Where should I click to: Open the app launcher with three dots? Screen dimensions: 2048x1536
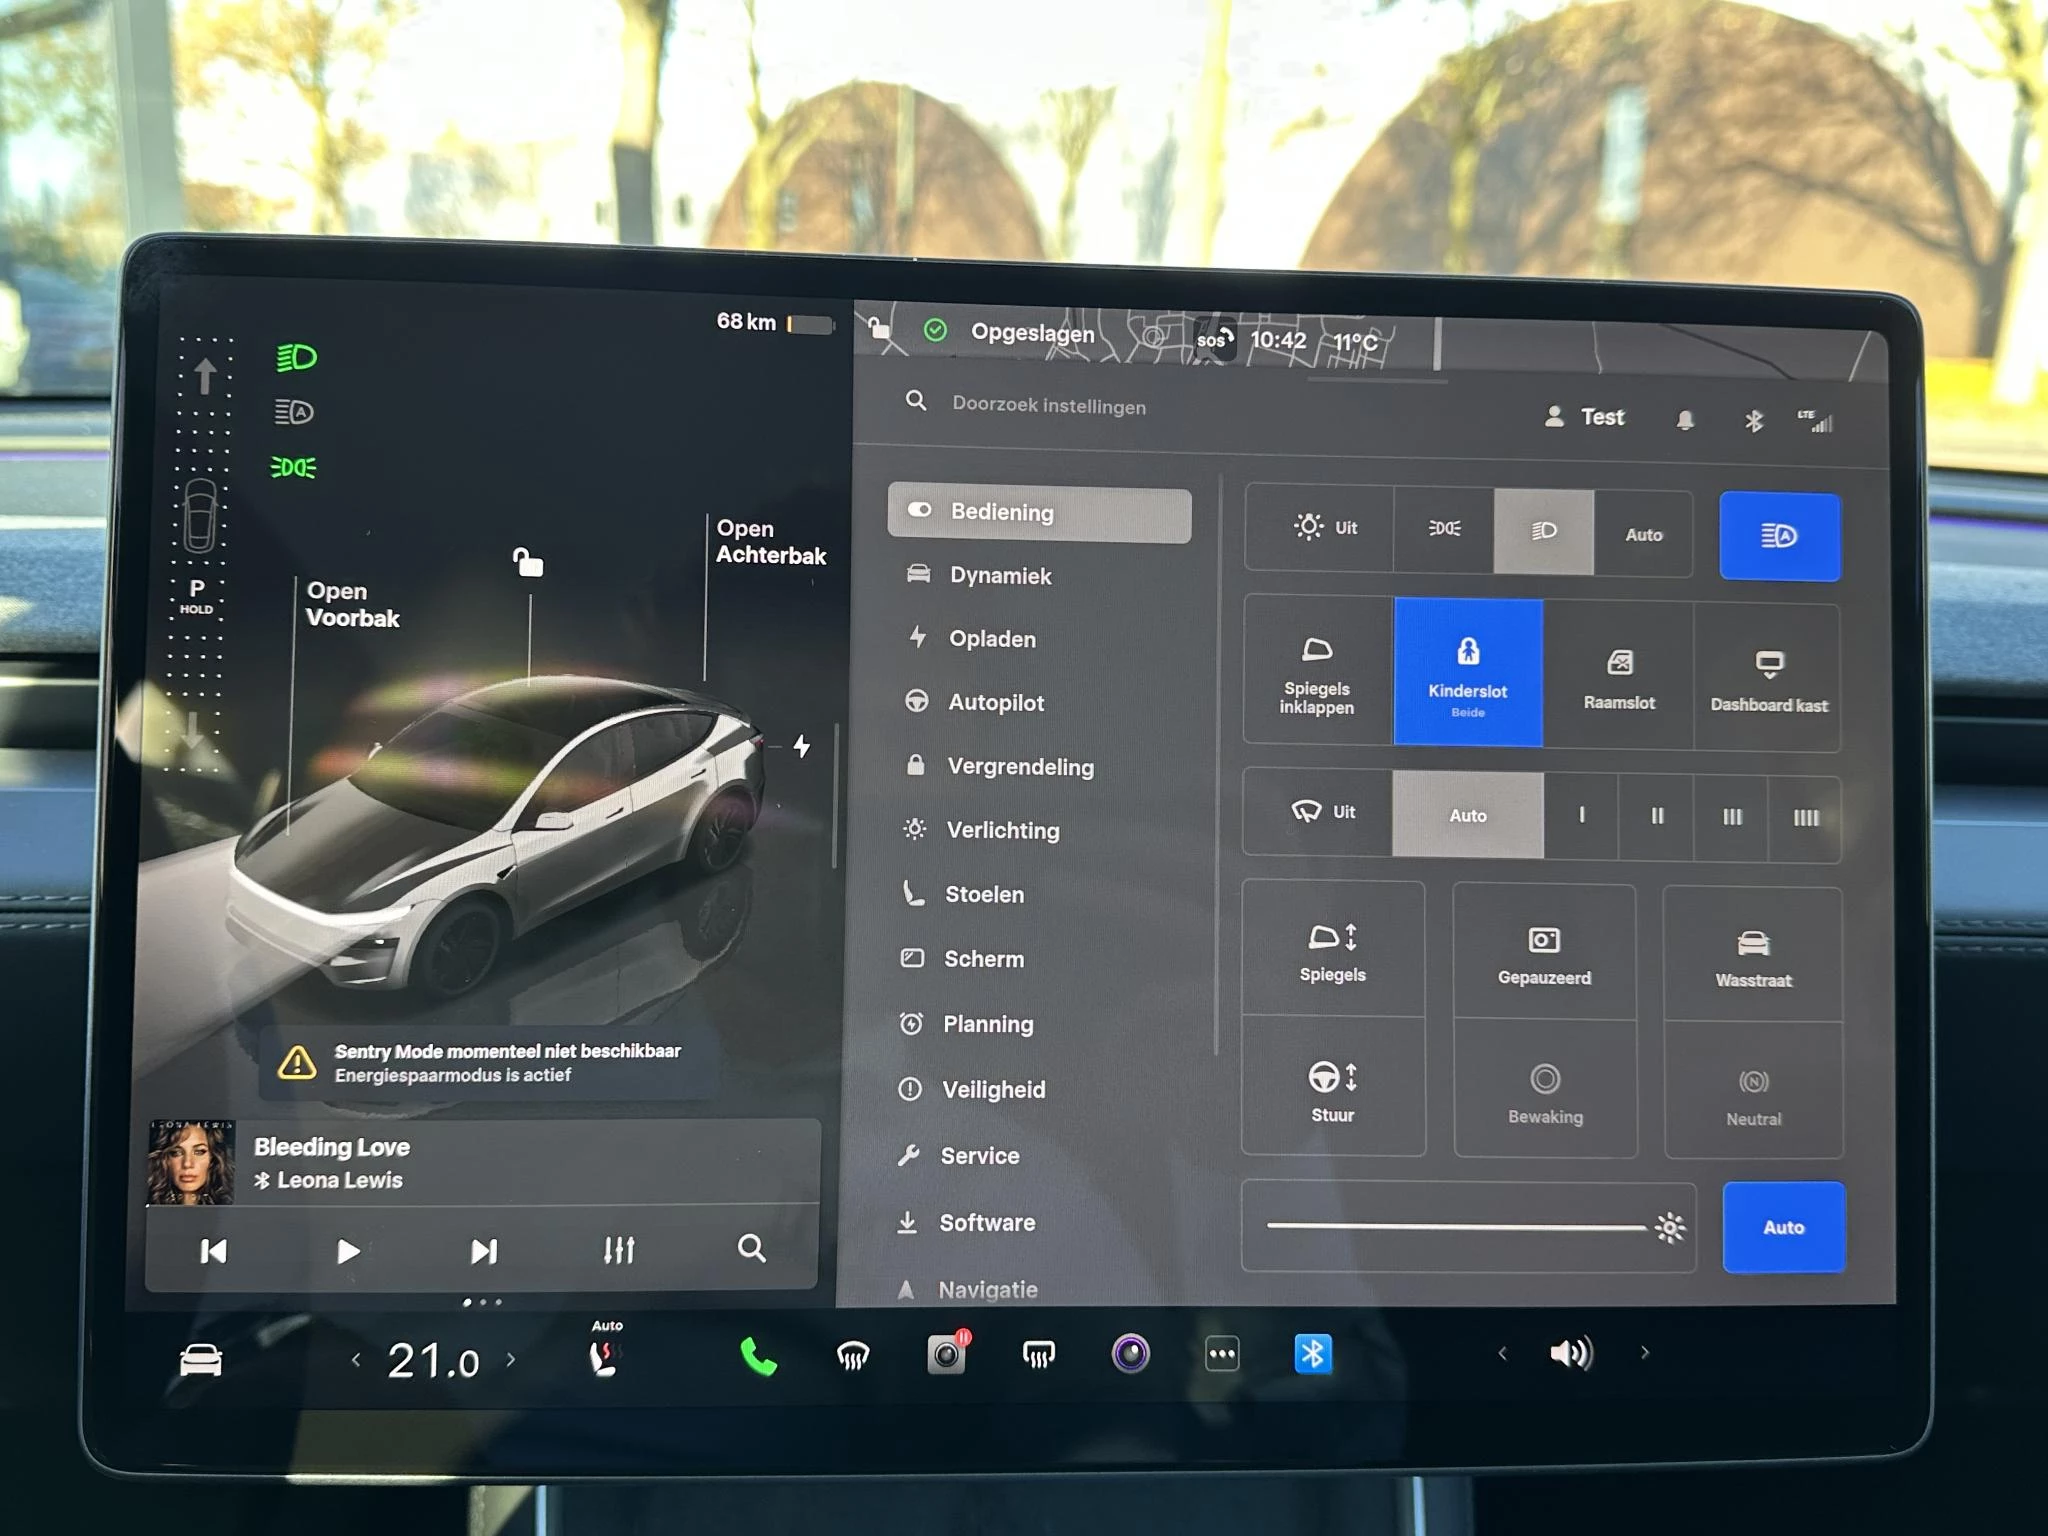click(1221, 1355)
